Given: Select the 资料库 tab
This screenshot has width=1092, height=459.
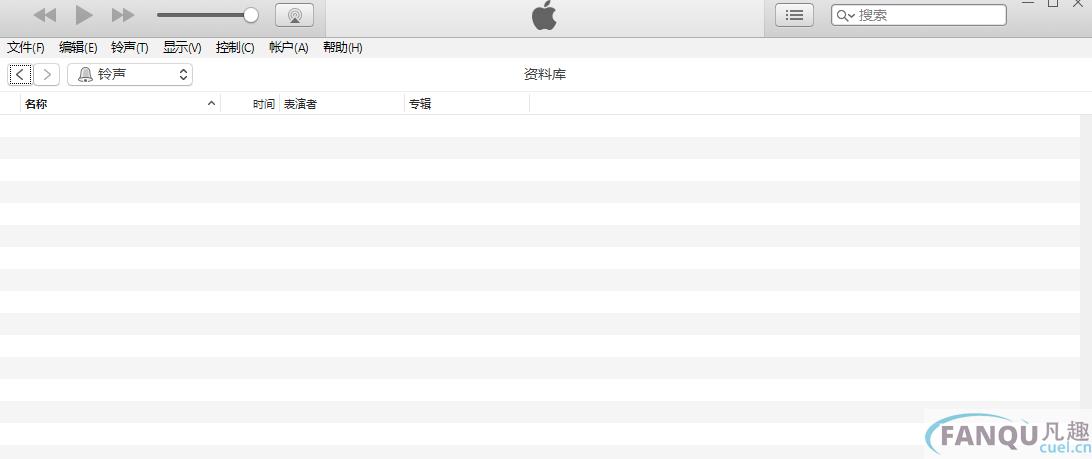Looking at the screenshot, I should tap(545, 75).
